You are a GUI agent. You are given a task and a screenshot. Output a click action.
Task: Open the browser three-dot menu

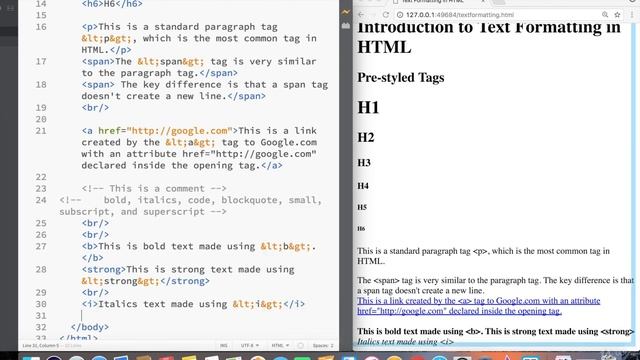632,15
